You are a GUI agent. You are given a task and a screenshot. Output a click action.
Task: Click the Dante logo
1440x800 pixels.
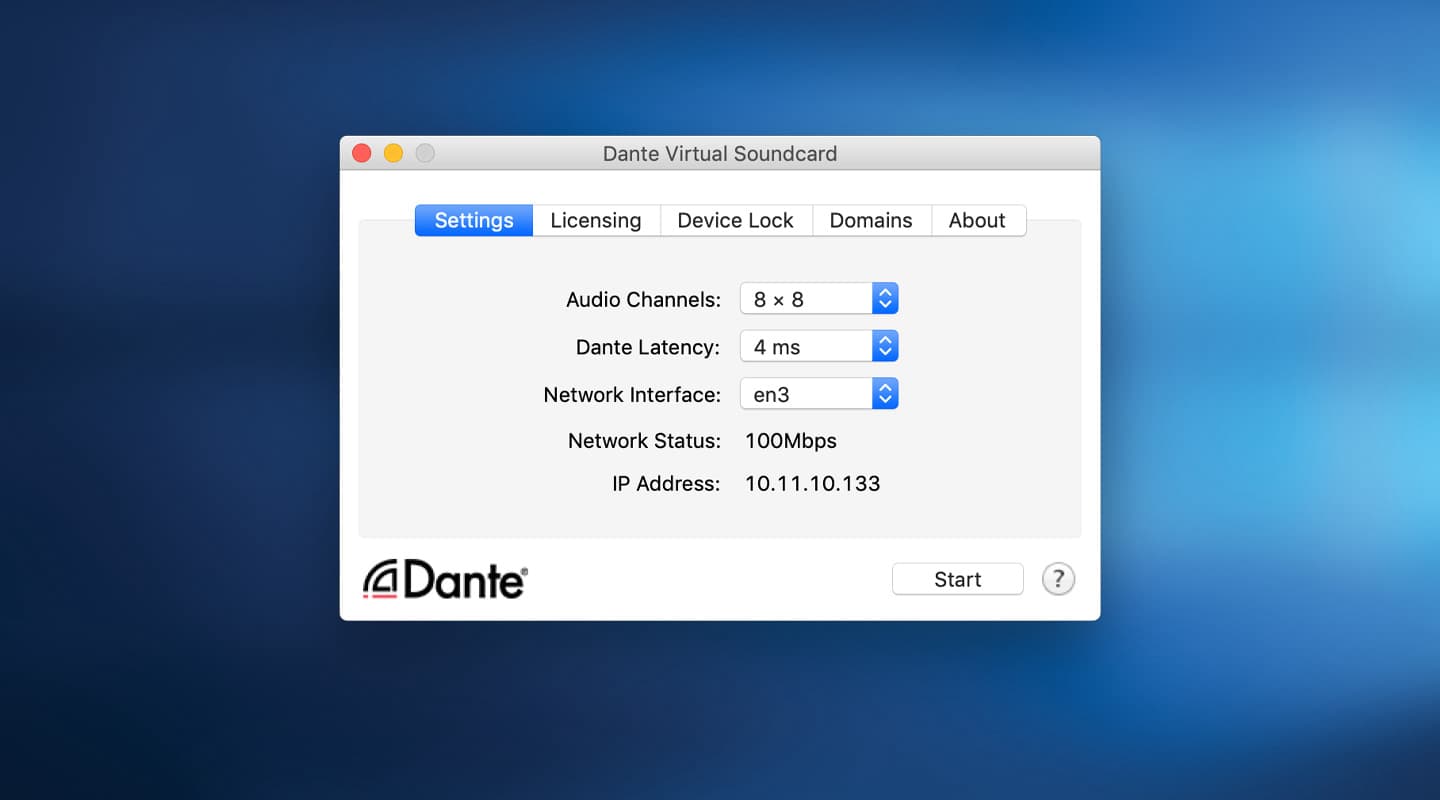445,579
